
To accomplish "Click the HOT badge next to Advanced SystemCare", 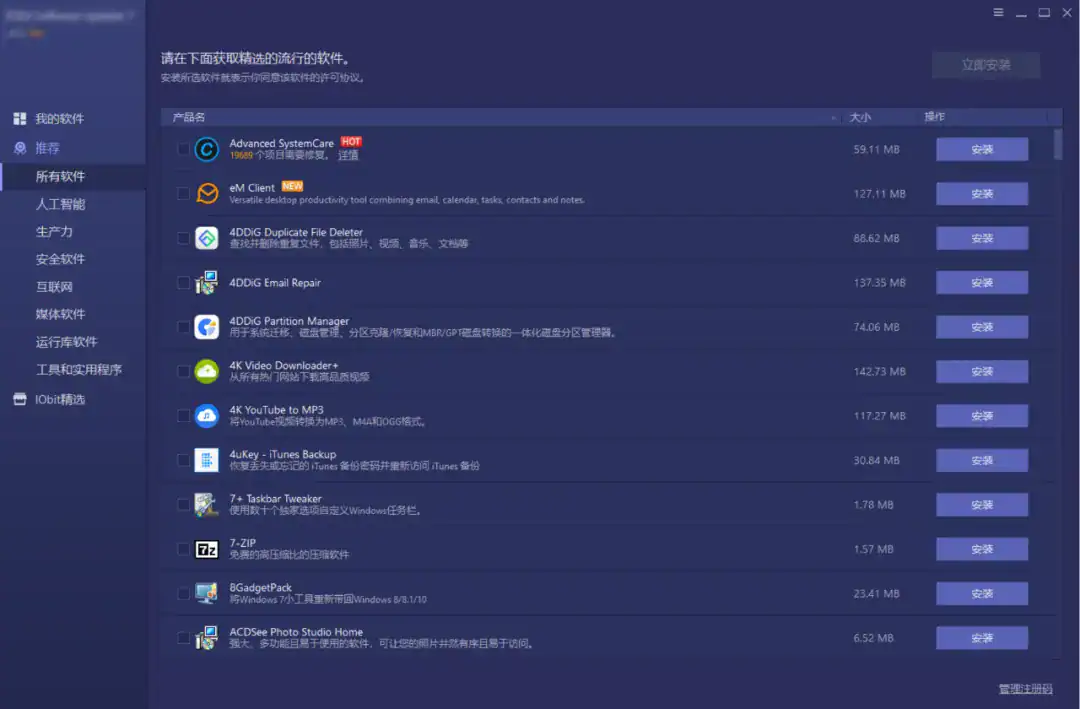I will 351,141.
